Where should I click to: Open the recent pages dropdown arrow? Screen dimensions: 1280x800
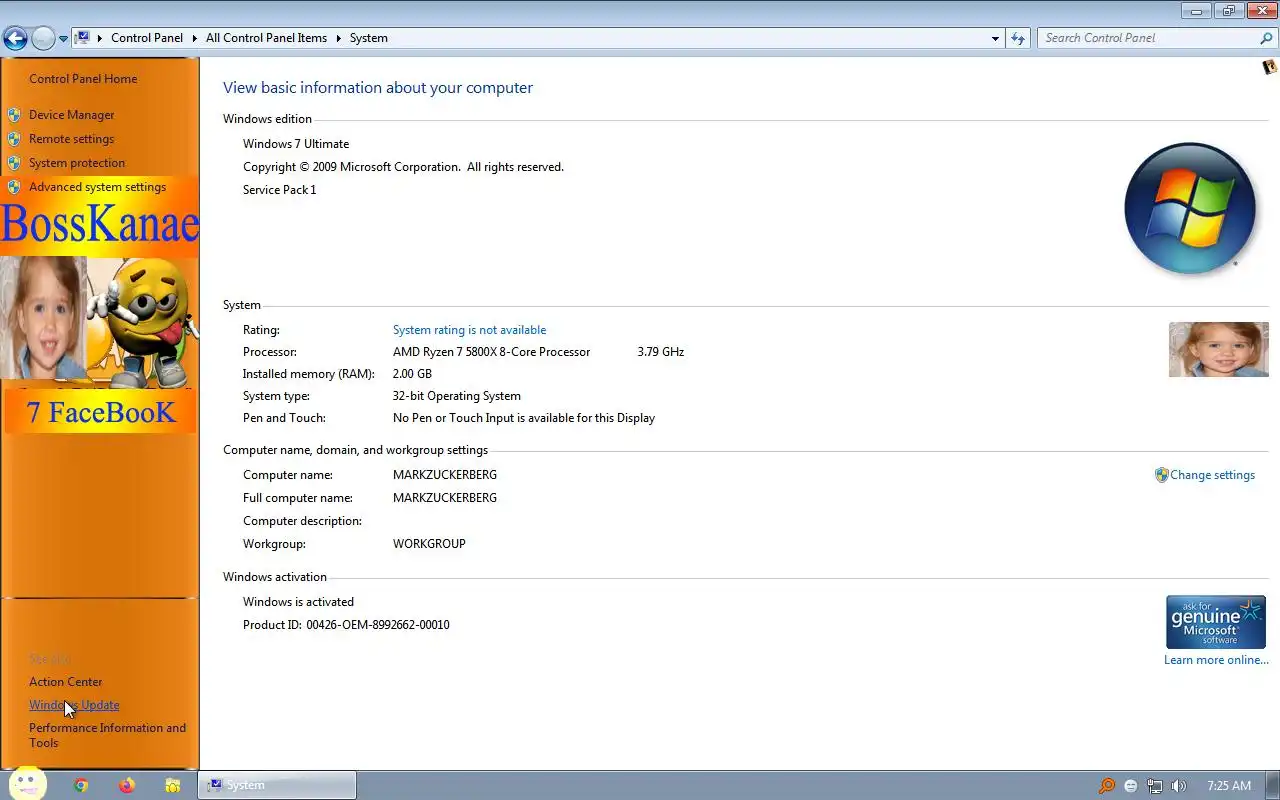(x=63, y=39)
